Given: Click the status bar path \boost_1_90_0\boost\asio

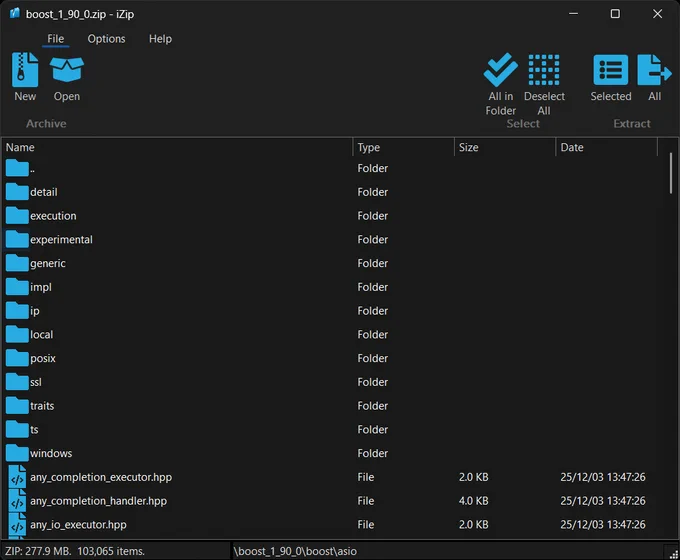Looking at the screenshot, I should click(295, 551).
